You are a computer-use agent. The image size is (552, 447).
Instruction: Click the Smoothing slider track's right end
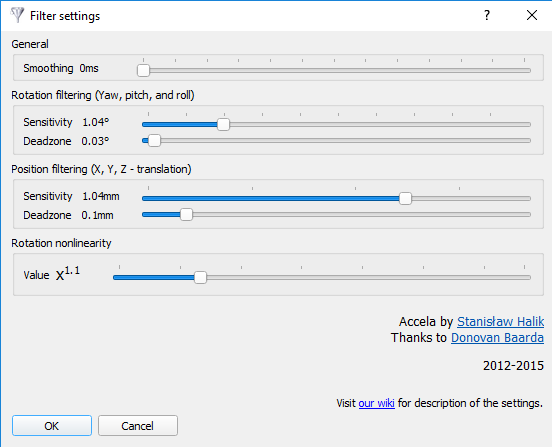[x=527, y=70]
